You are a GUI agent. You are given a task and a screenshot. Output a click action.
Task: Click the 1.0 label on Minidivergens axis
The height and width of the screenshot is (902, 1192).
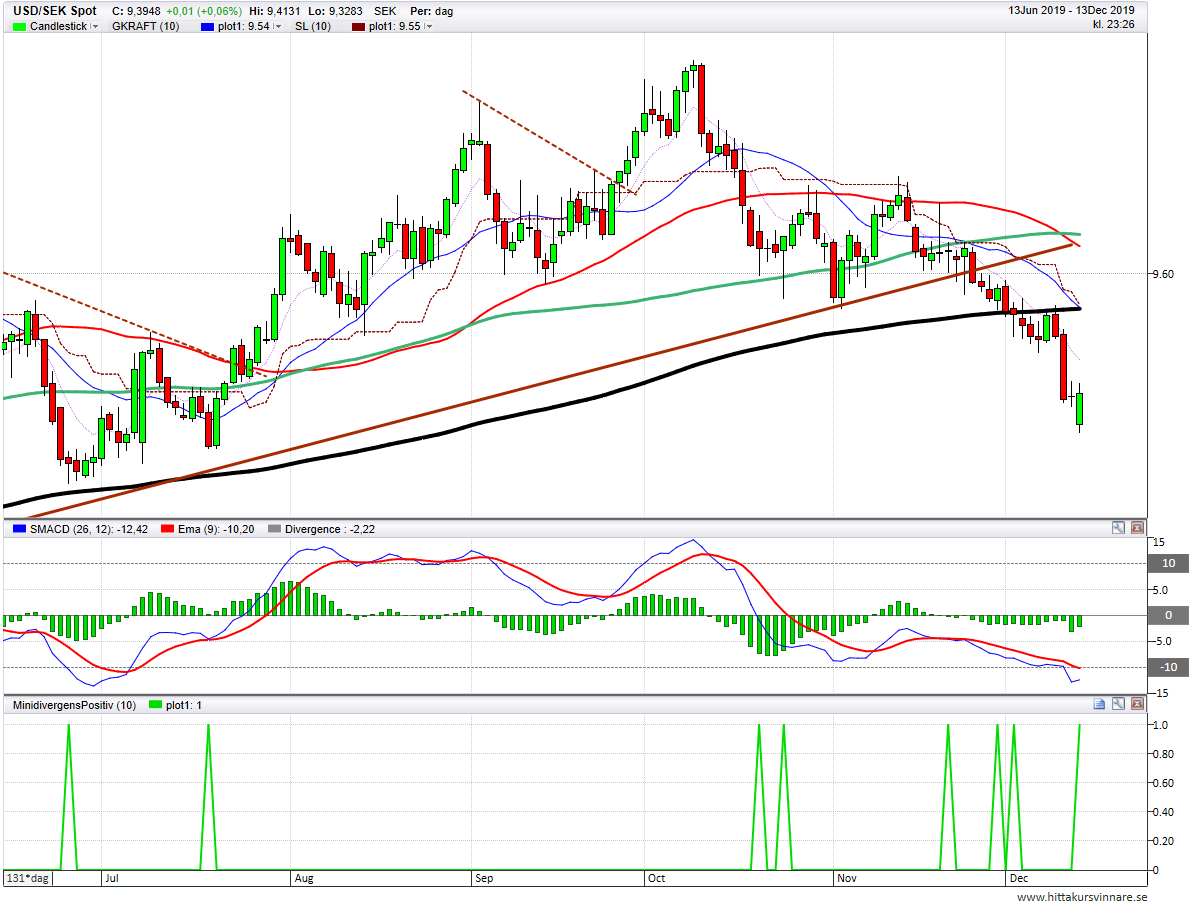1161,725
